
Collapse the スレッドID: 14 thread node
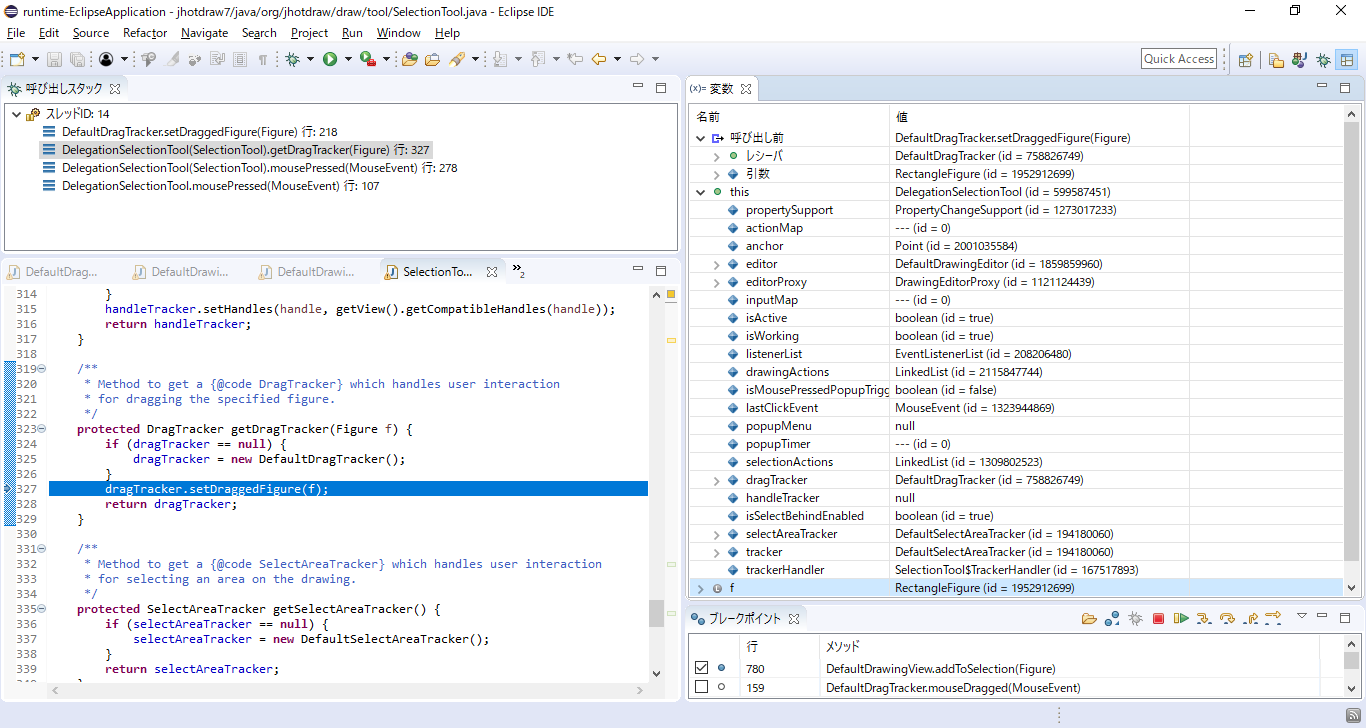click(16, 114)
